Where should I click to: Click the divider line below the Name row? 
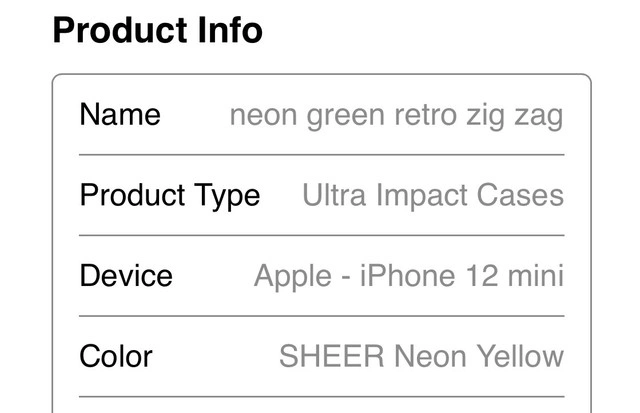[x=321, y=155]
